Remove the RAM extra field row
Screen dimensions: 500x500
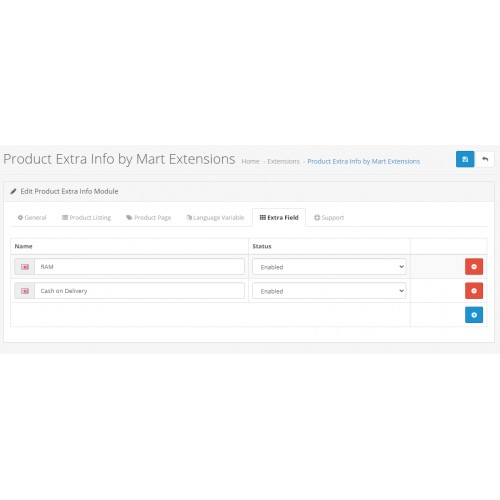(474, 267)
